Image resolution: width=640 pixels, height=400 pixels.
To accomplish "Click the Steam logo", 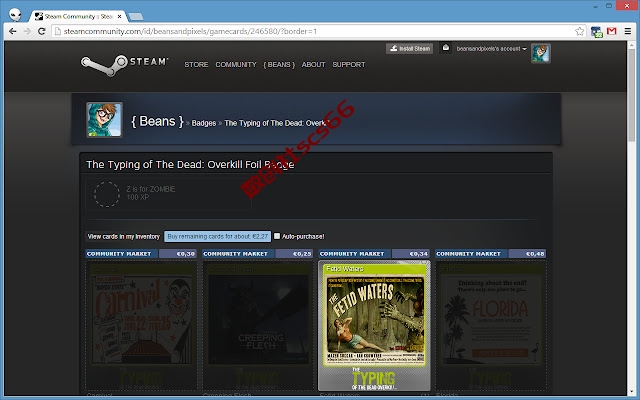I will pos(124,65).
